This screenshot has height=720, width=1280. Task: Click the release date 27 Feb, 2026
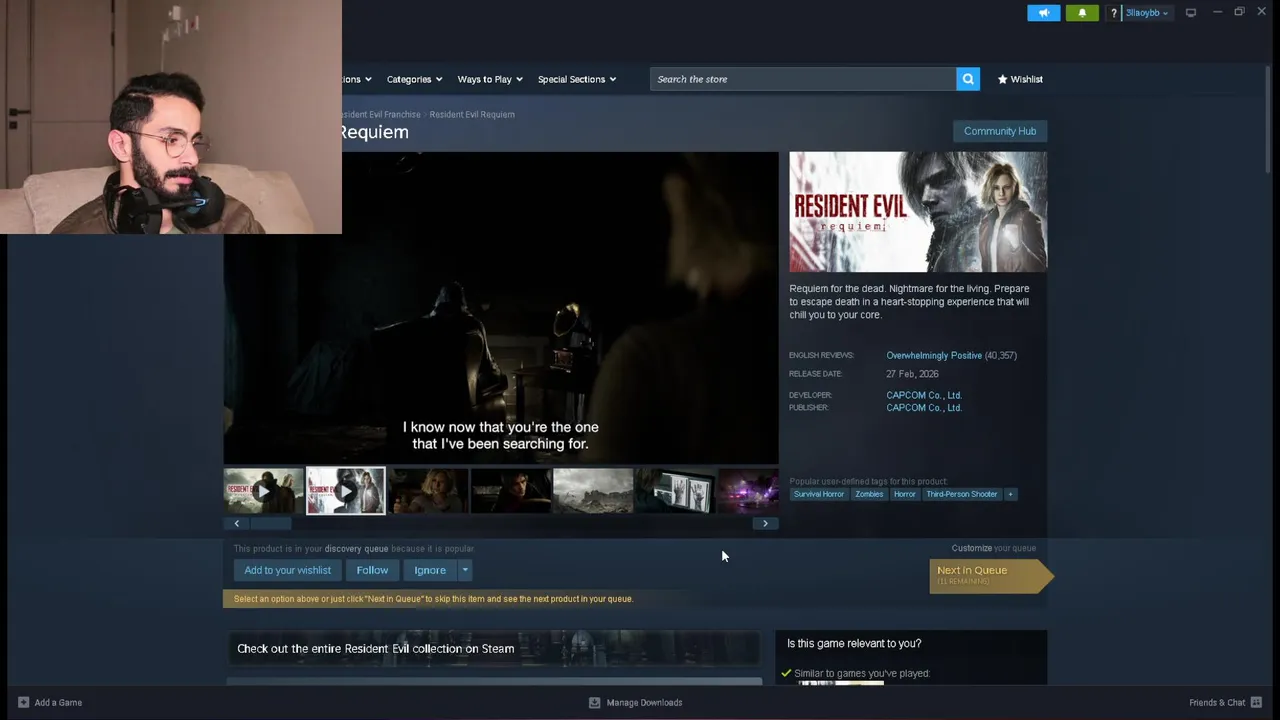click(912, 374)
